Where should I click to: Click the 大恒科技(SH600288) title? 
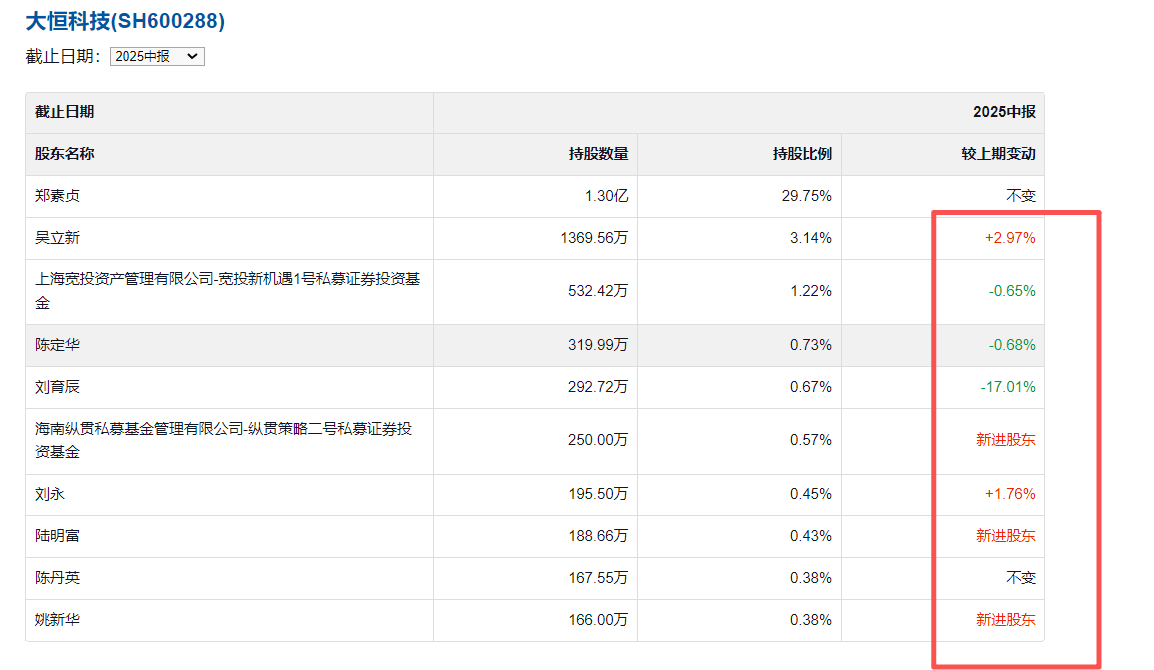tap(125, 21)
